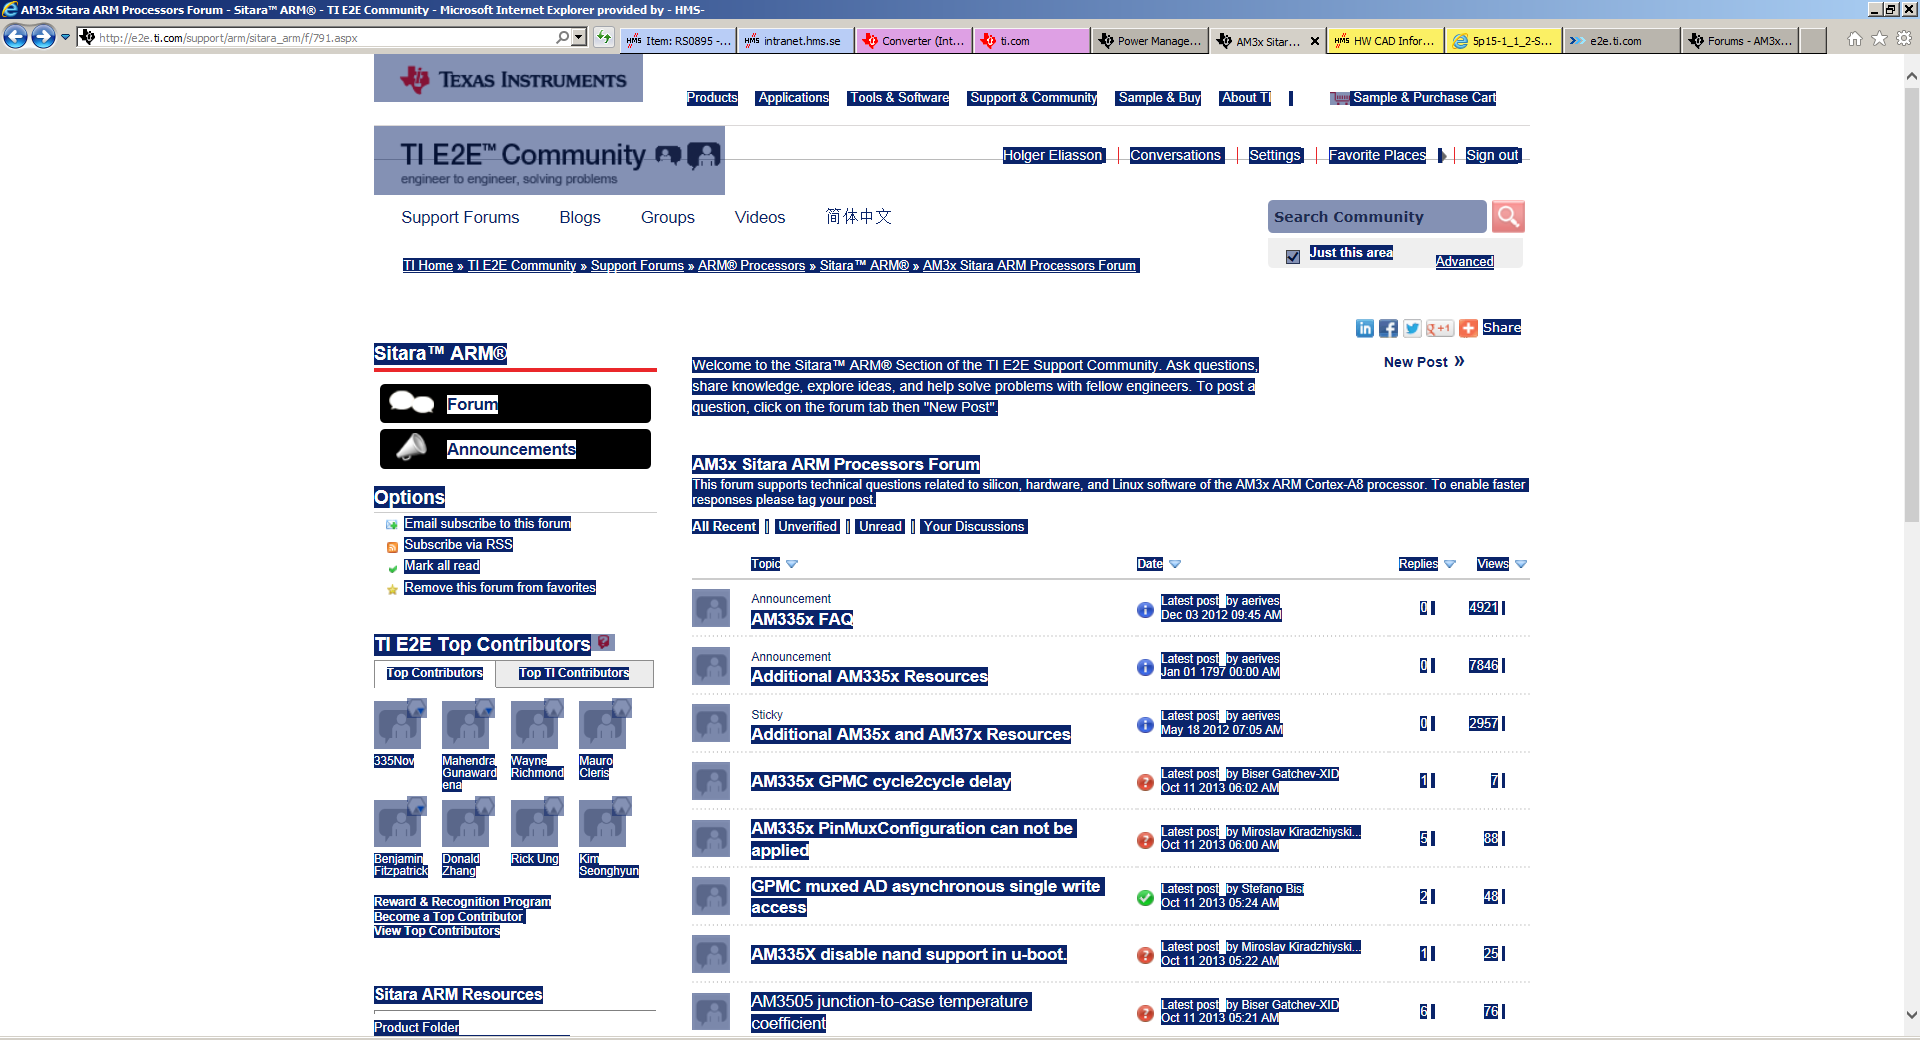The height and width of the screenshot is (1040, 1920).
Task: Open Benjamin Fitzpatrick's contributor avatar
Action: tap(398, 822)
